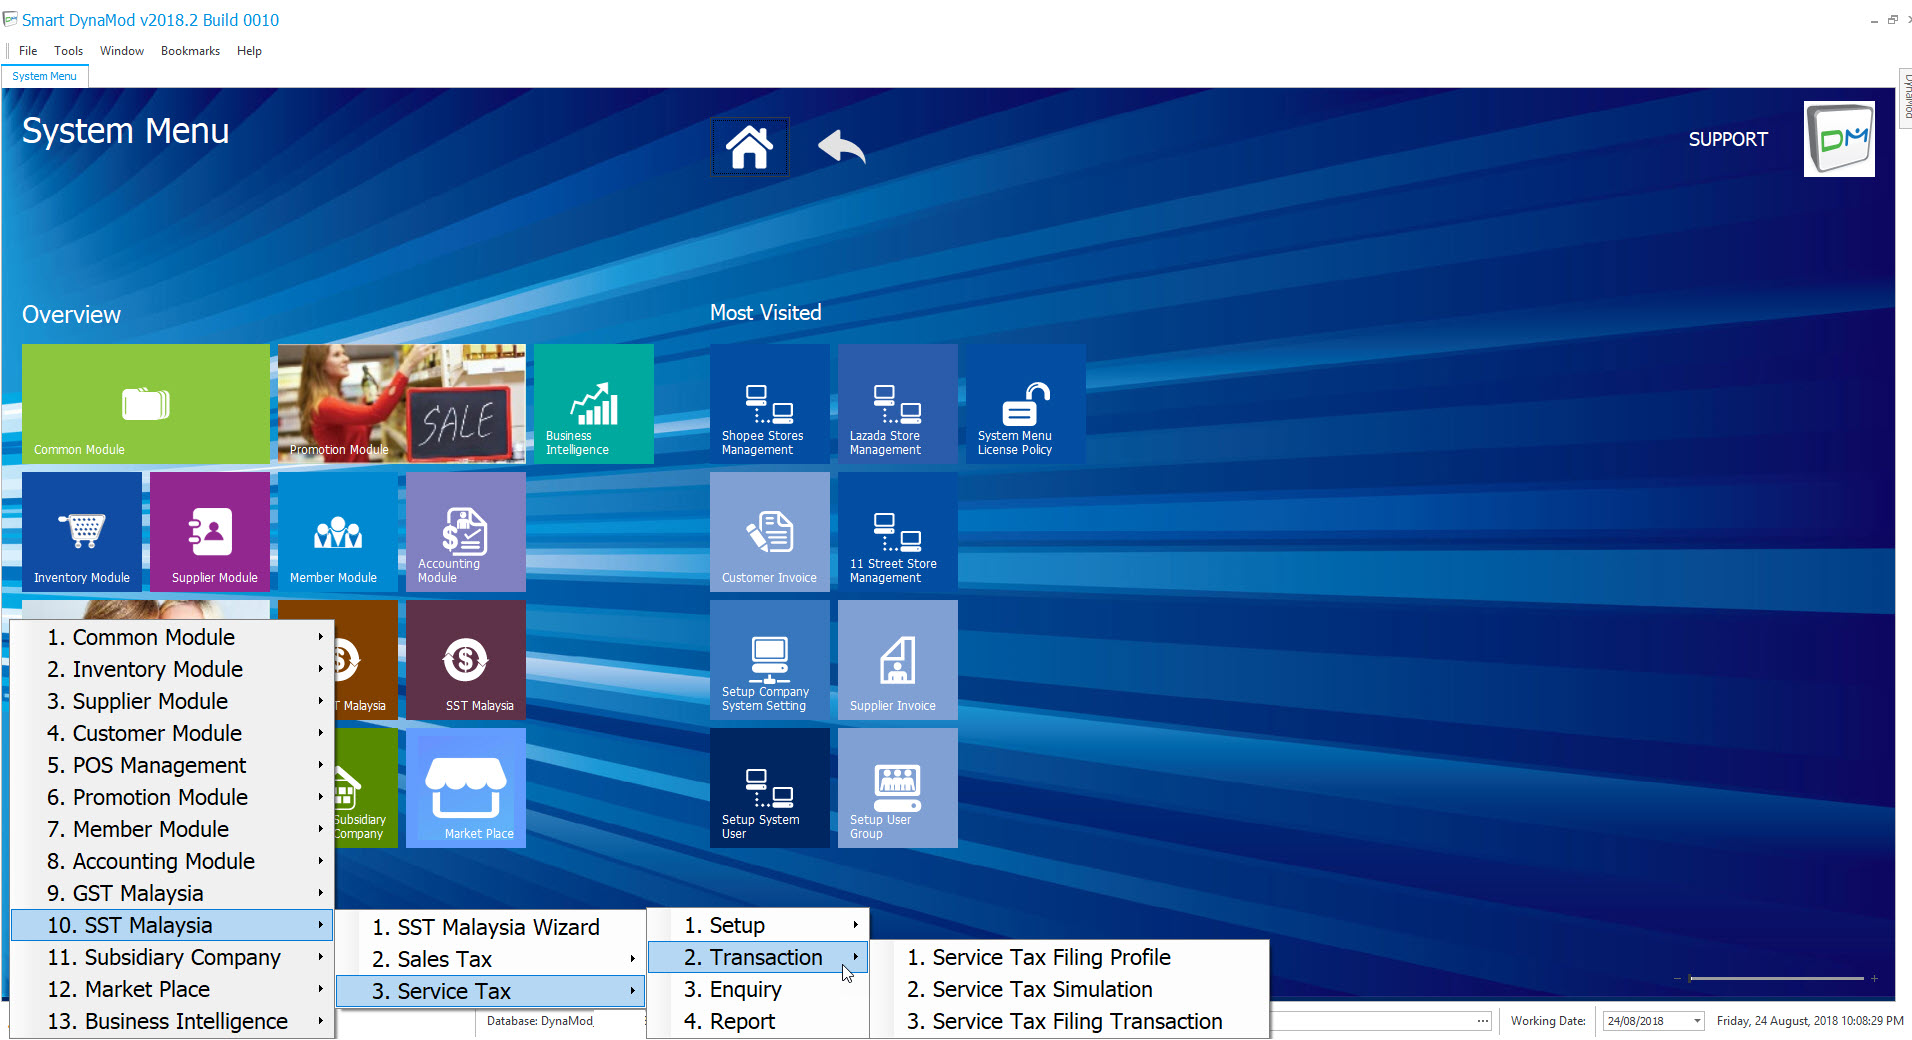Open the Setup User Group tile

898,788
